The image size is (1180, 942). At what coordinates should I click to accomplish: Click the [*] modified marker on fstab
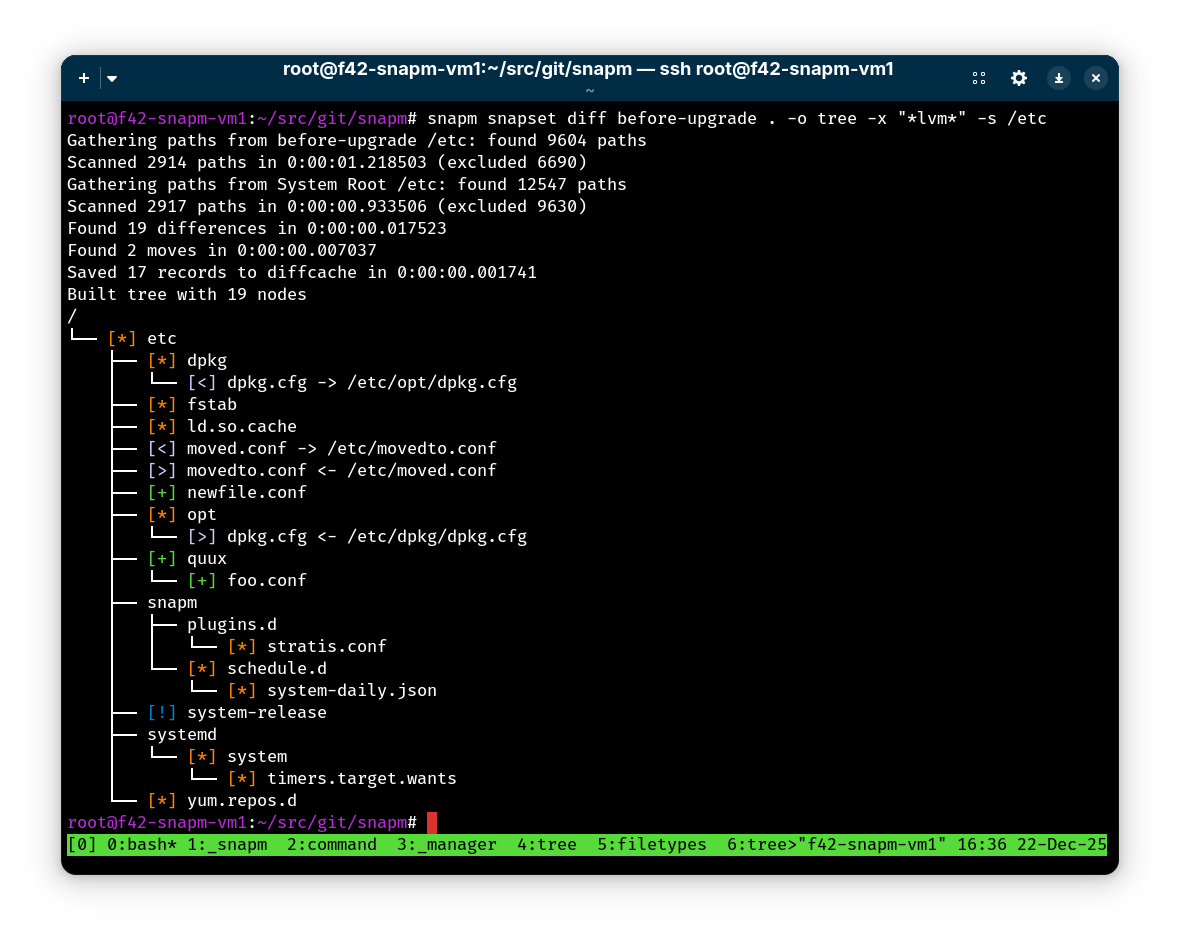pyautogui.click(x=162, y=404)
